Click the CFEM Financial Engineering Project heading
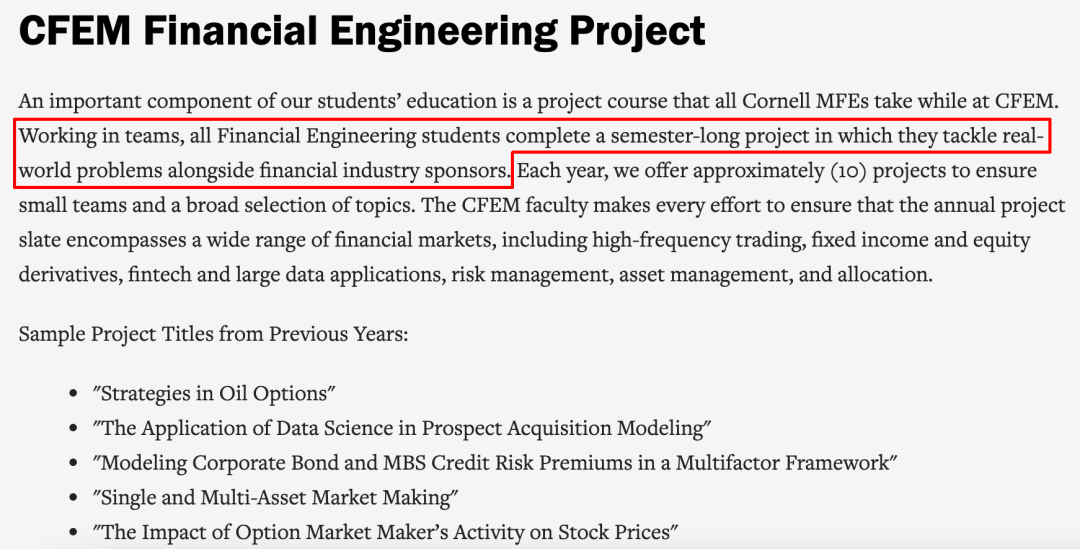This screenshot has height=549, width=1080. click(362, 32)
